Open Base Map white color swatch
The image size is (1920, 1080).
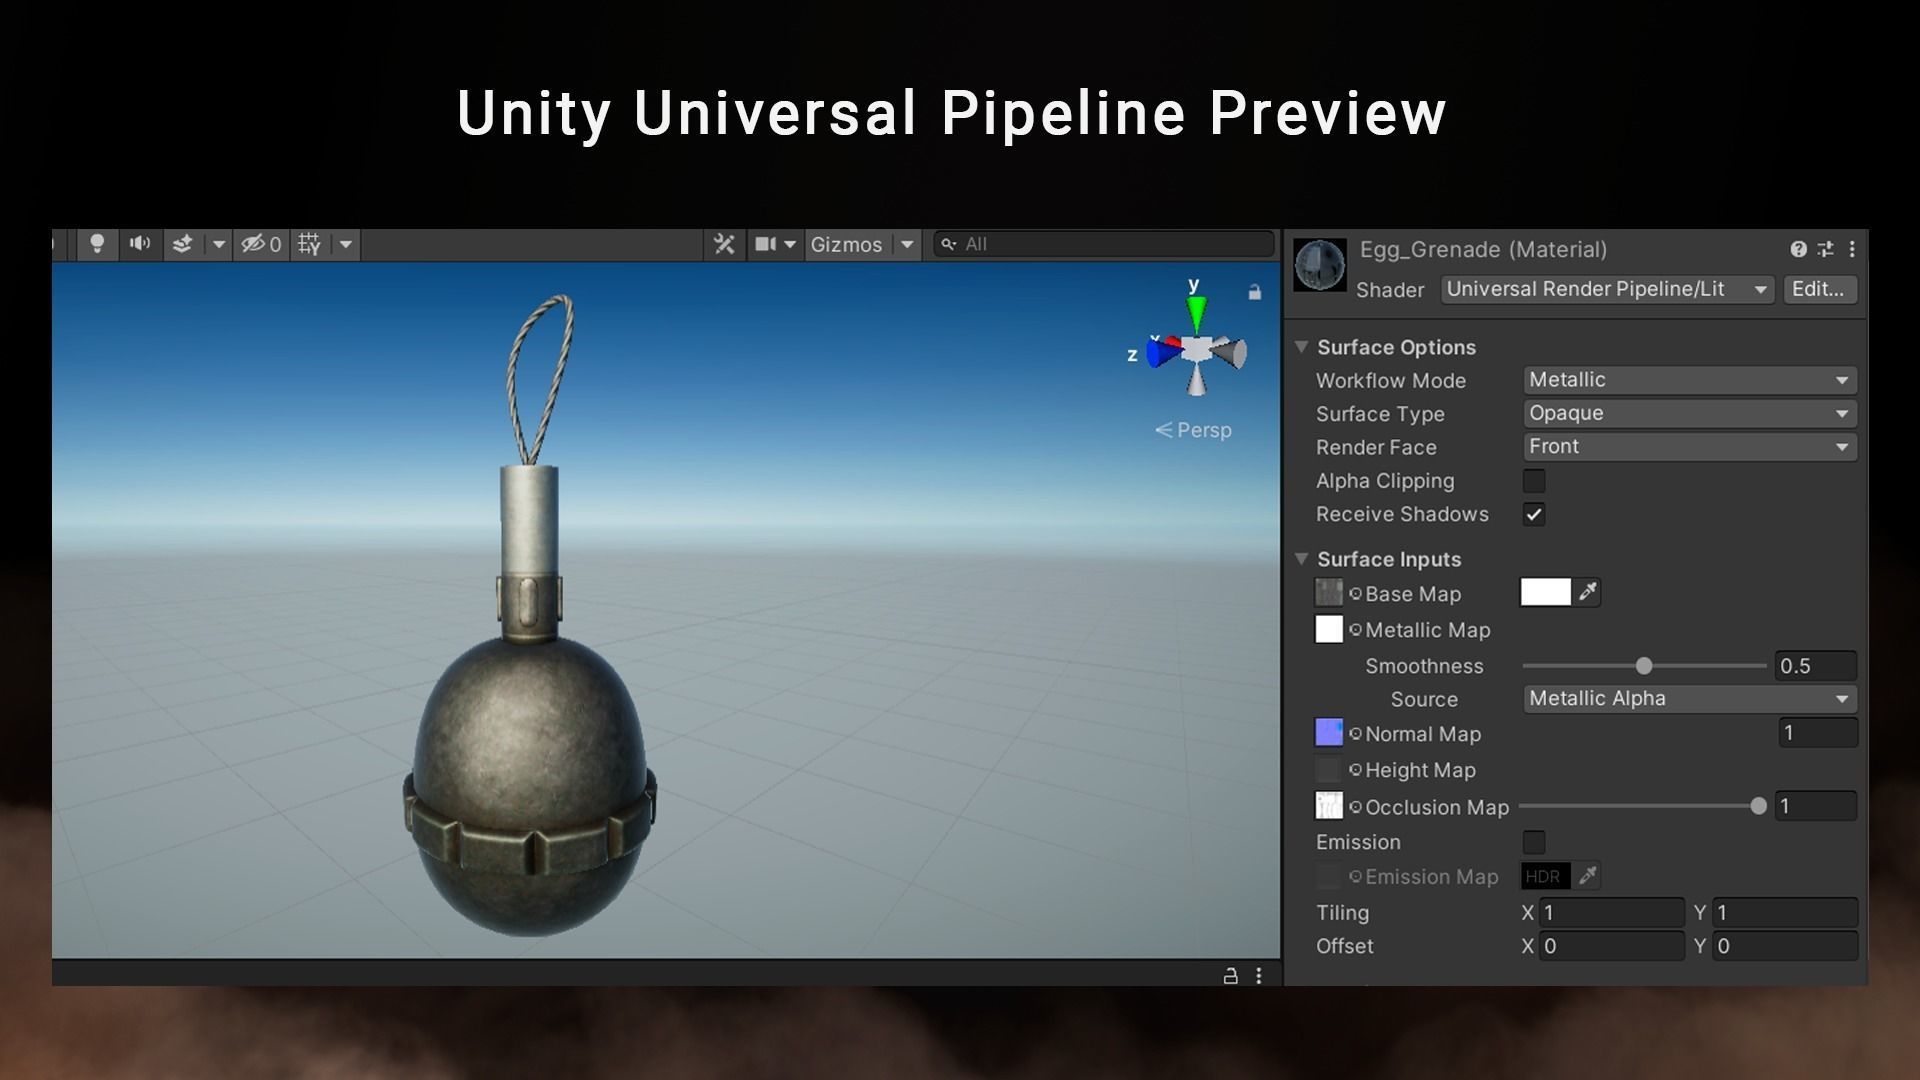[x=1546, y=593]
